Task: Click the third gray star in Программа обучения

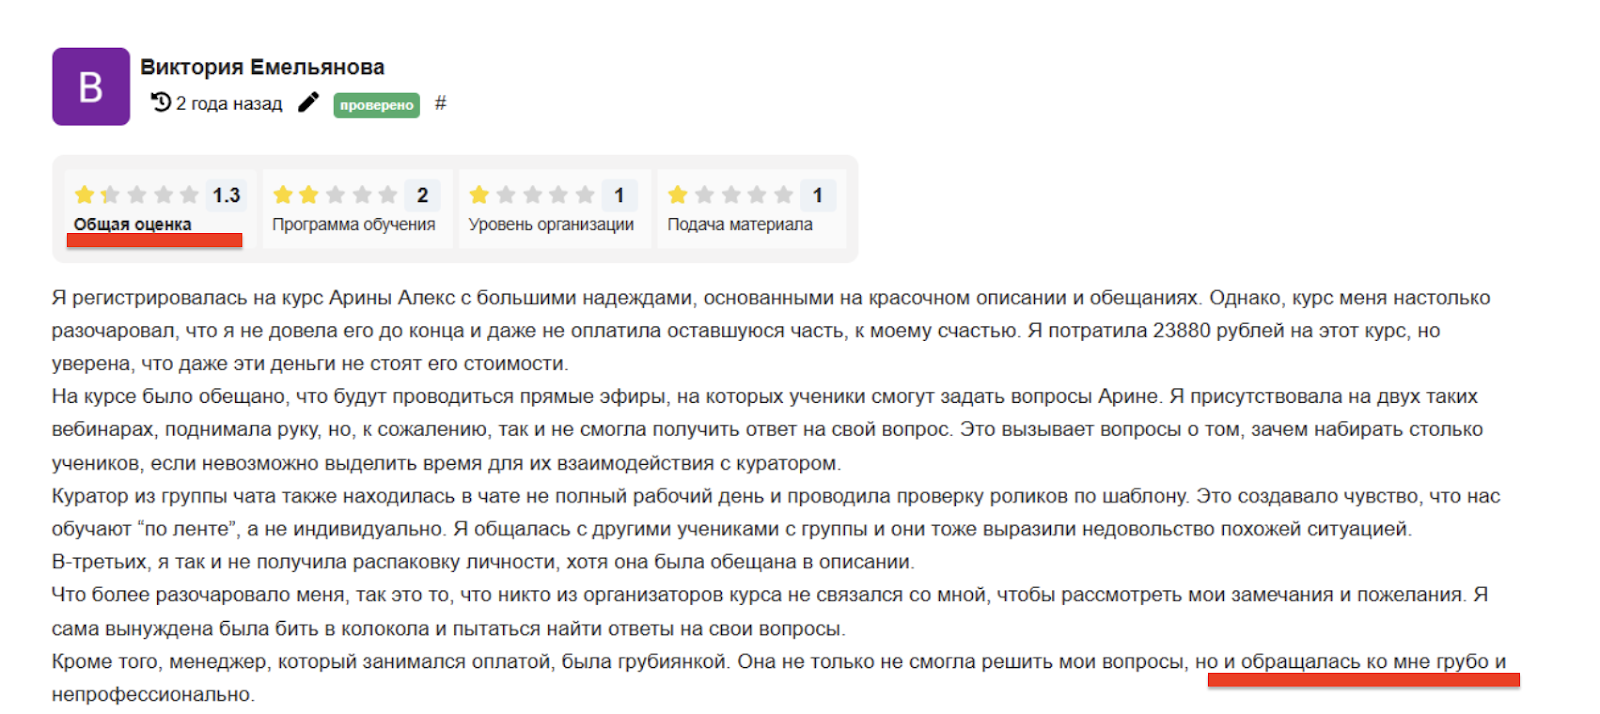Action: click(x=336, y=194)
